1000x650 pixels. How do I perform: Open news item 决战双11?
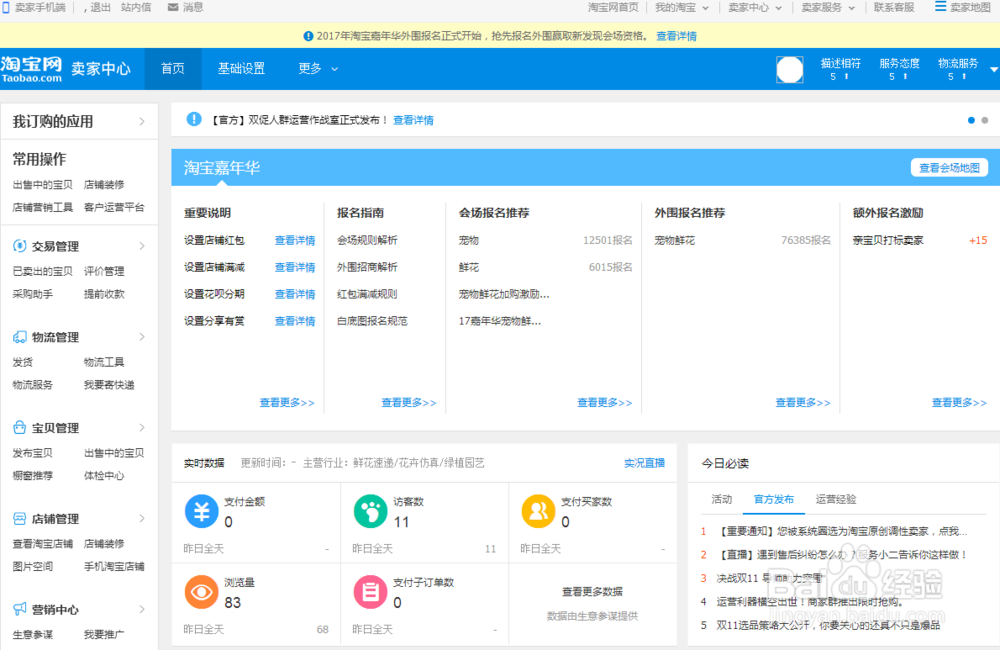(770, 579)
